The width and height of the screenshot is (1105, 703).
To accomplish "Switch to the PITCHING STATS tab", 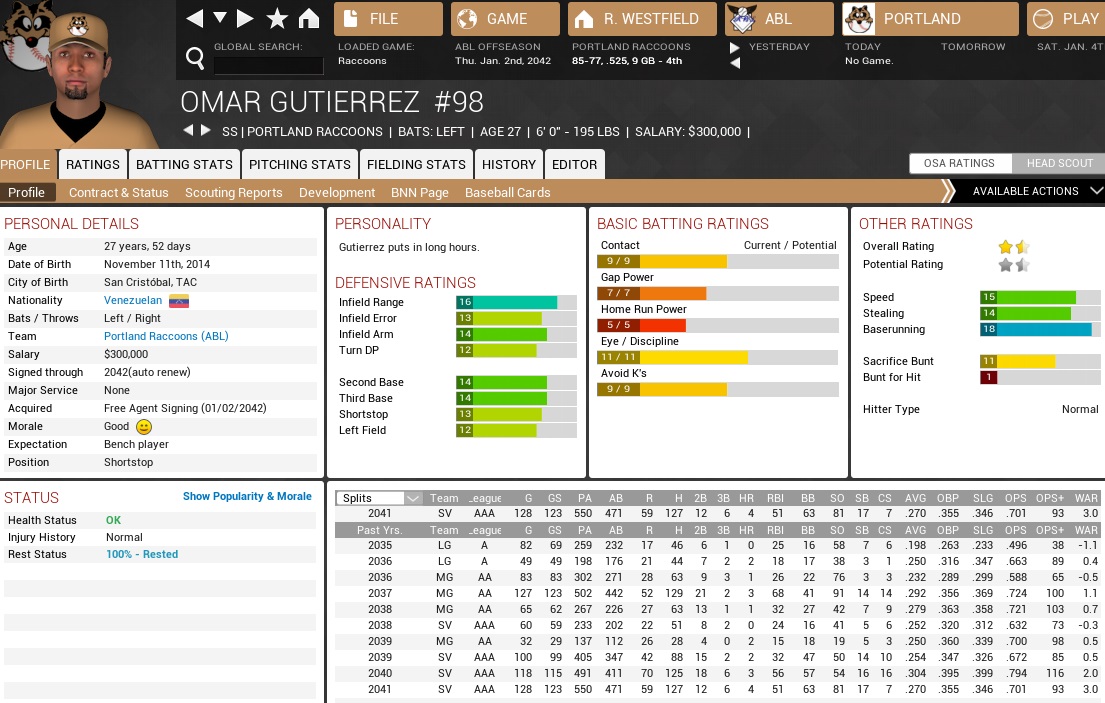I will (300, 164).
